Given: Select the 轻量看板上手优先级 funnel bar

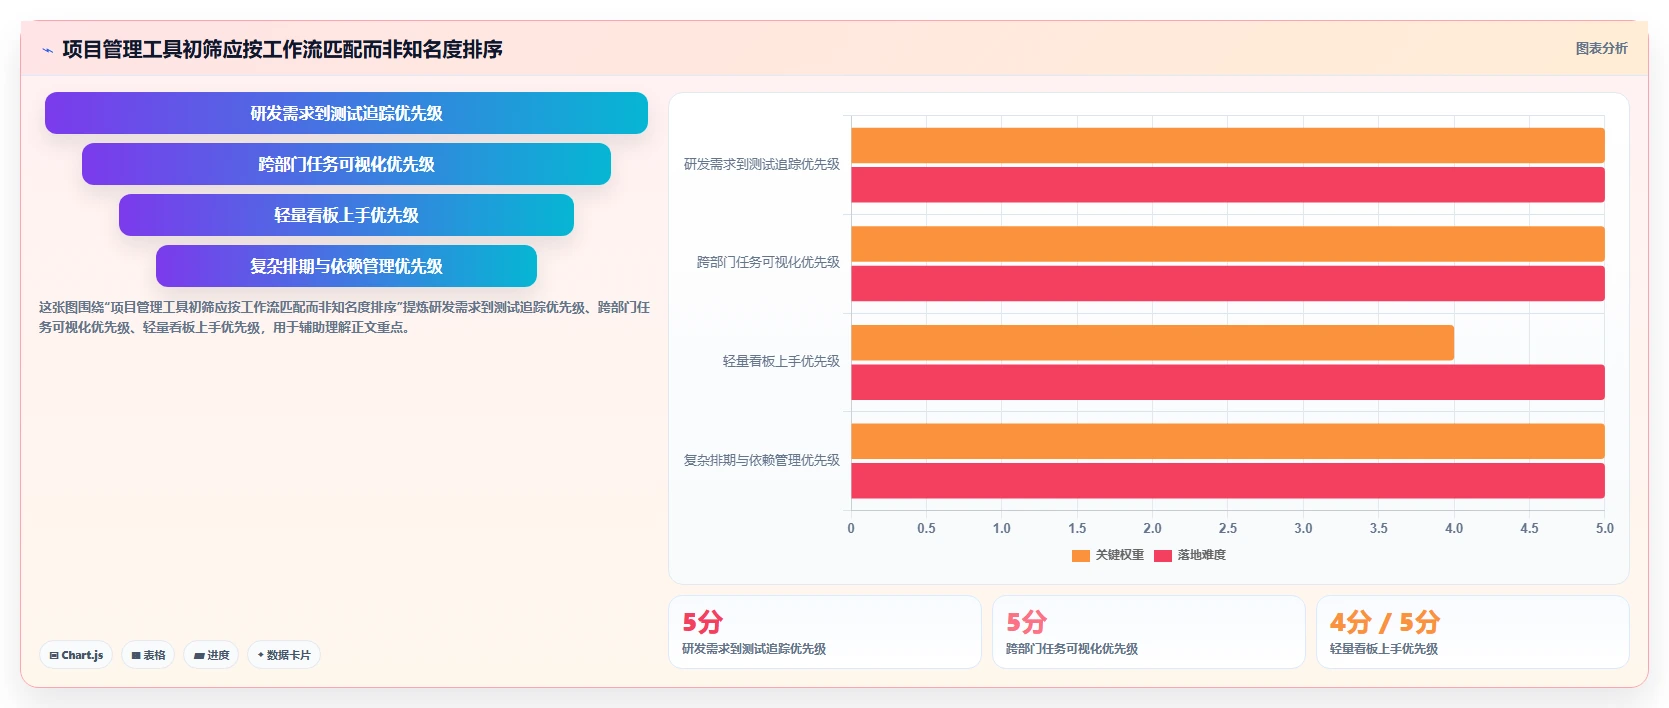Looking at the screenshot, I should (x=346, y=215).
